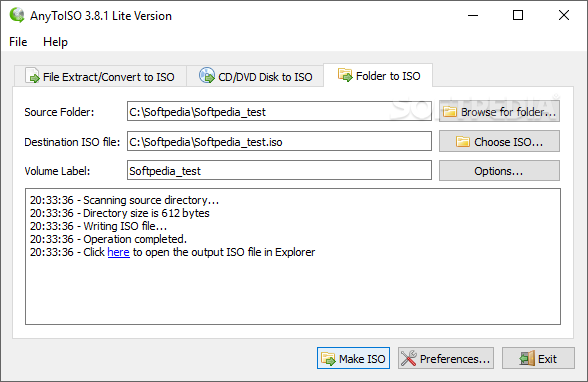Click the Choose ISO button
Viewport: 588px width, 382px height.
coord(499,141)
